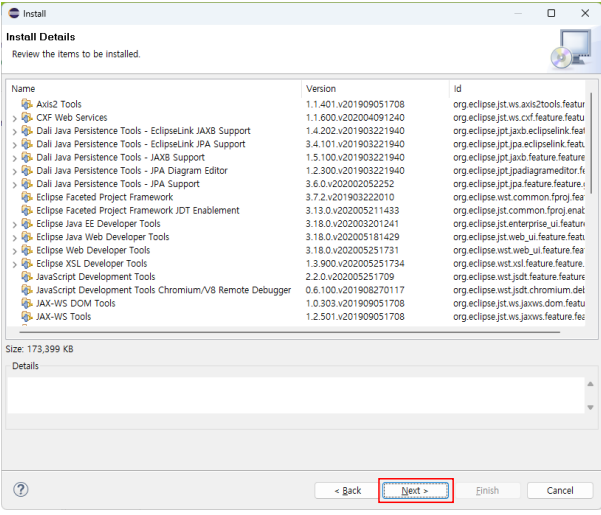This screenshot has width=601, height=515.
Task: Expand the Eclipse Java Web Developer Tools node
Action: (x=15, y=238)
